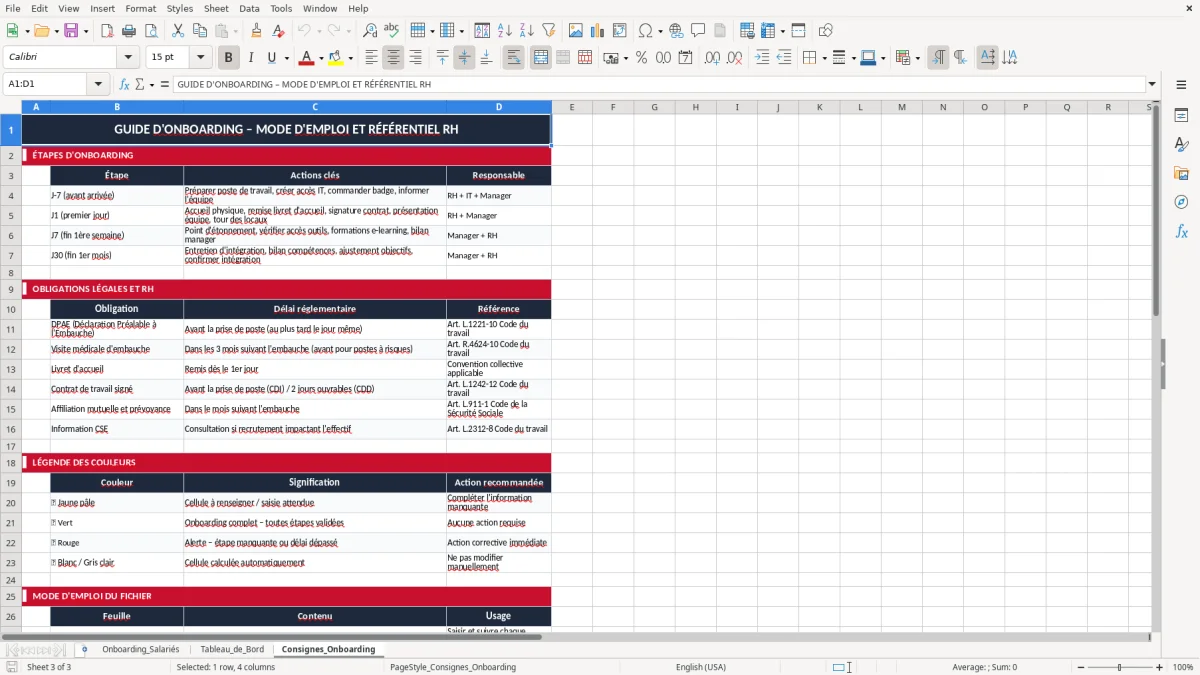Run the Spelling check icon
1200x675 pixels.
[x=392, y=31]
